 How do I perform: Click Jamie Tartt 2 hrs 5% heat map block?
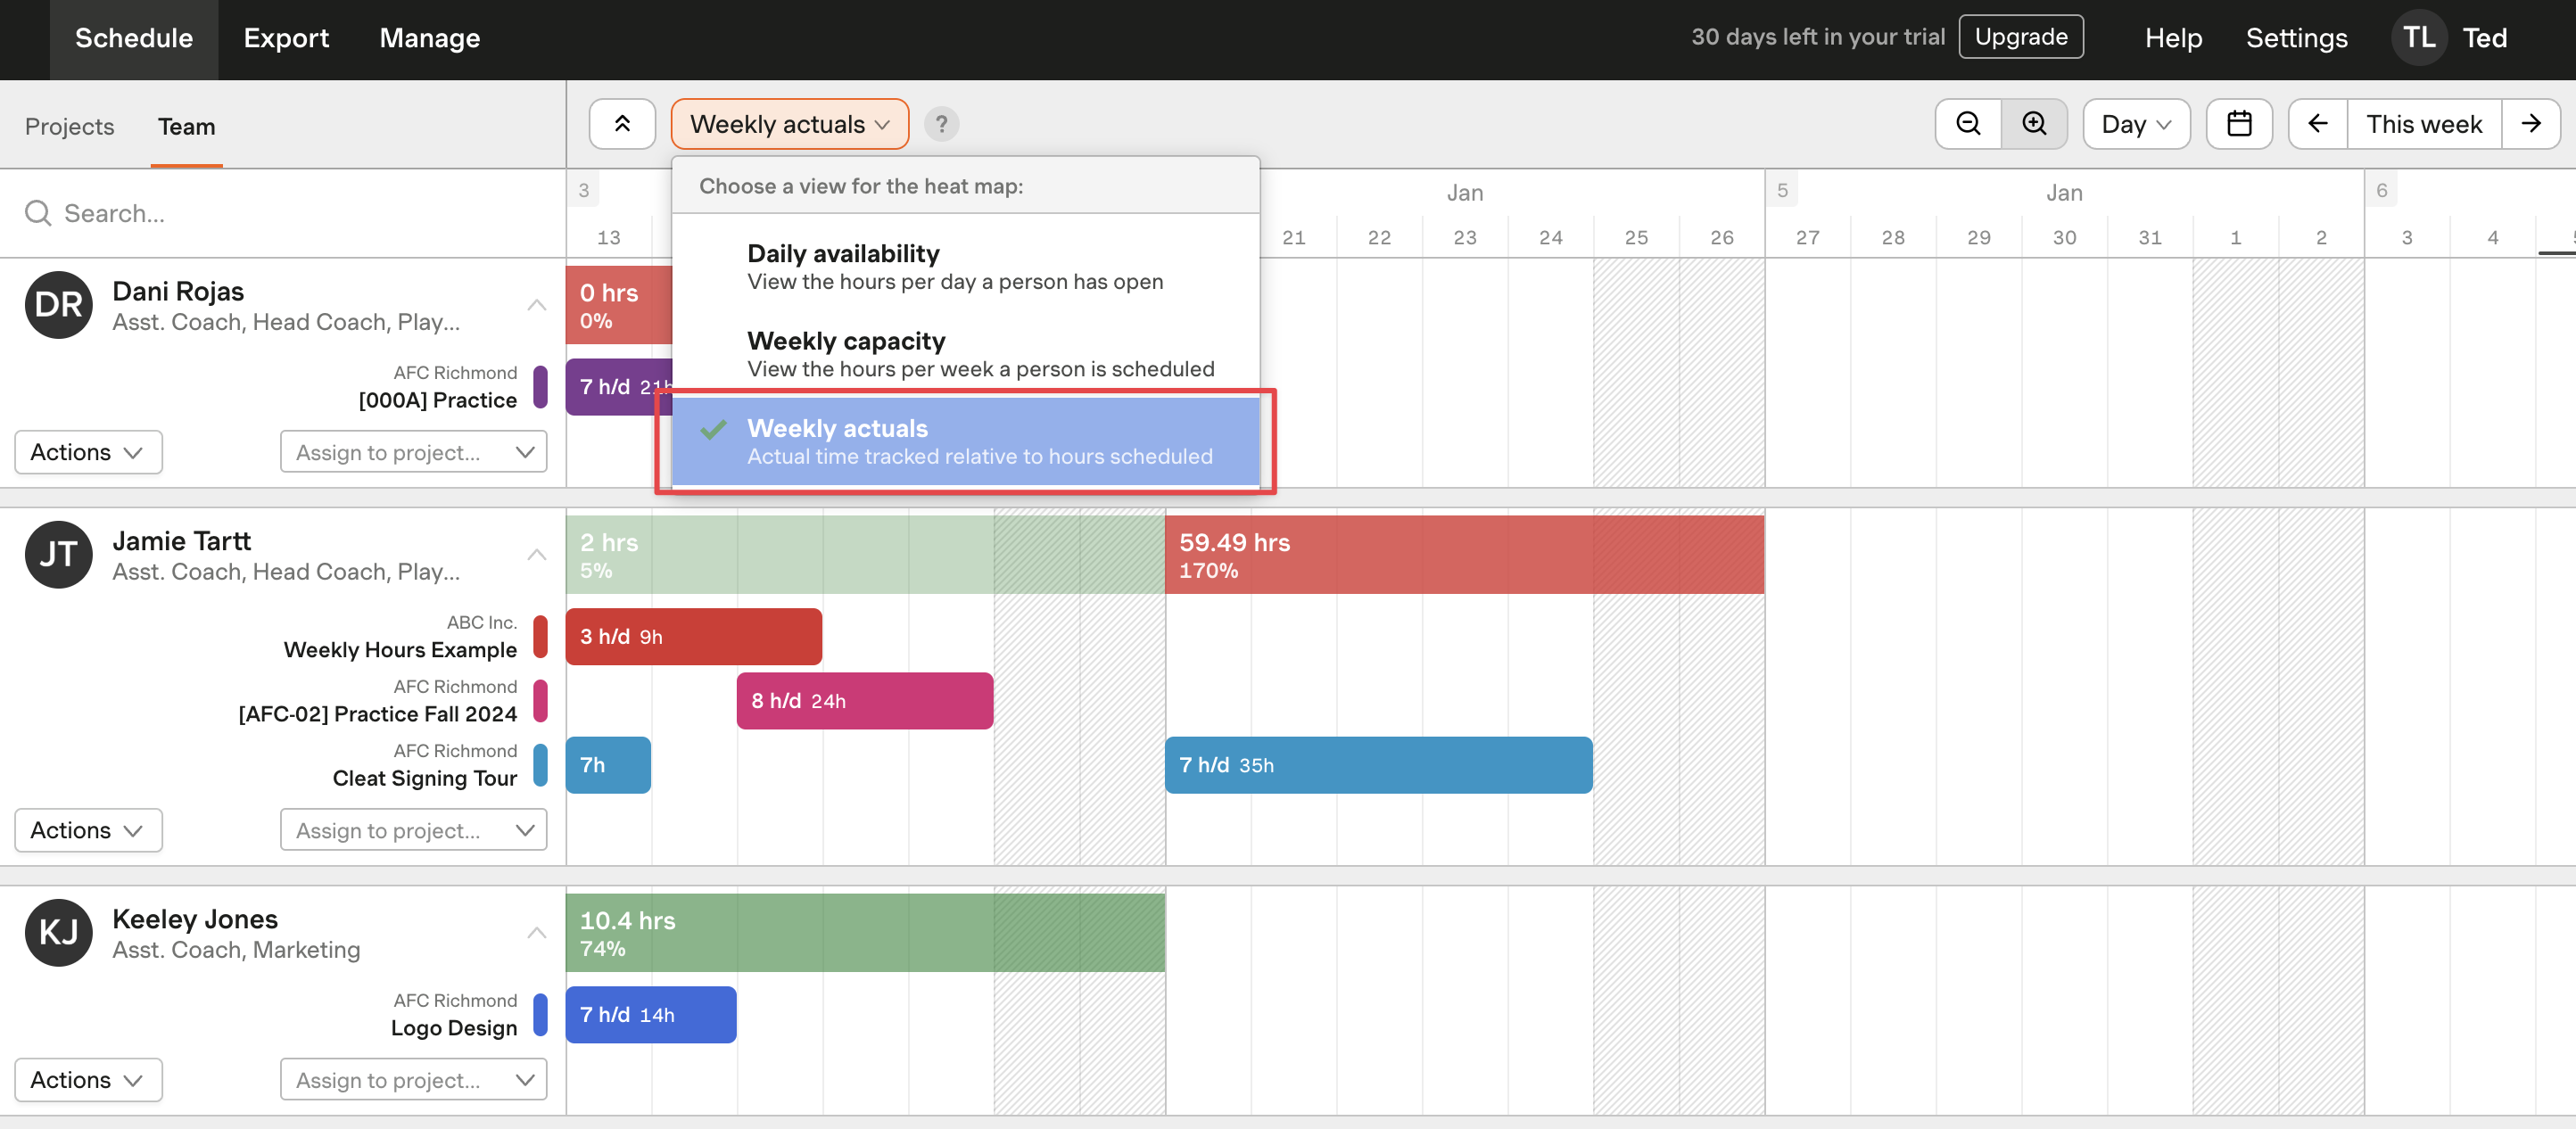865,555
